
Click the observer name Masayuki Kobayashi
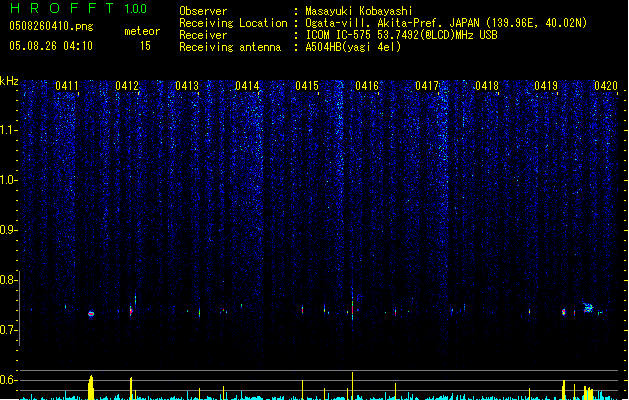tap(359, 11)
